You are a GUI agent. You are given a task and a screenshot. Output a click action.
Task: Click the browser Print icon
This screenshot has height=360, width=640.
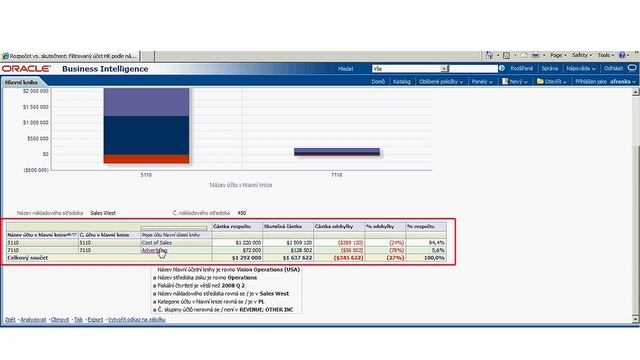coord(536,55)
